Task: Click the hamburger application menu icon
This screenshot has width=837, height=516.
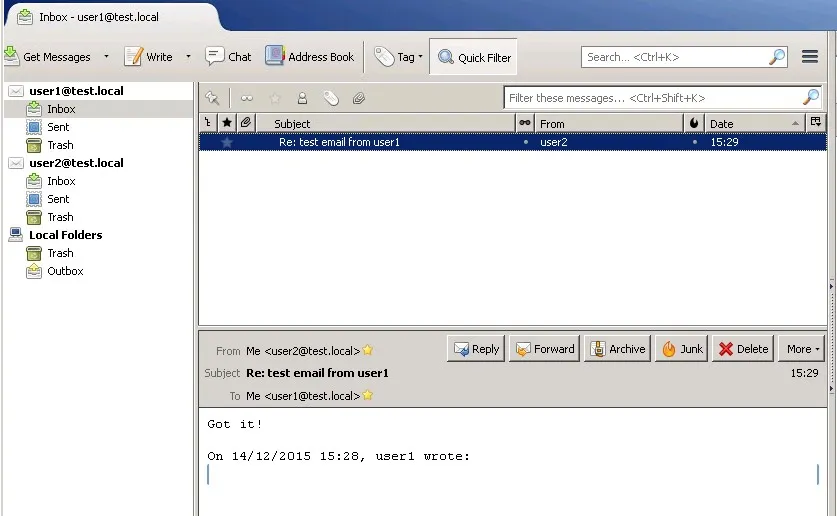Action: pos(810,57)
